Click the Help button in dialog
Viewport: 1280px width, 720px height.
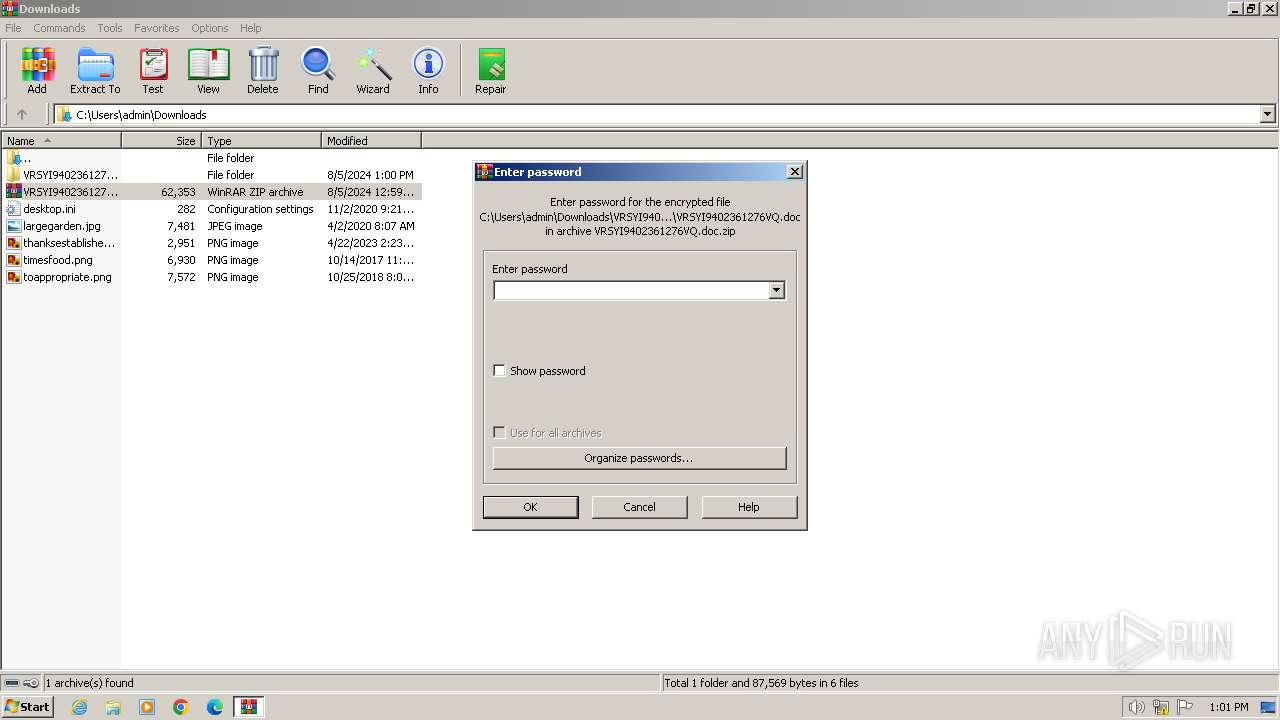pyautogui.click(x=749, y=507)
